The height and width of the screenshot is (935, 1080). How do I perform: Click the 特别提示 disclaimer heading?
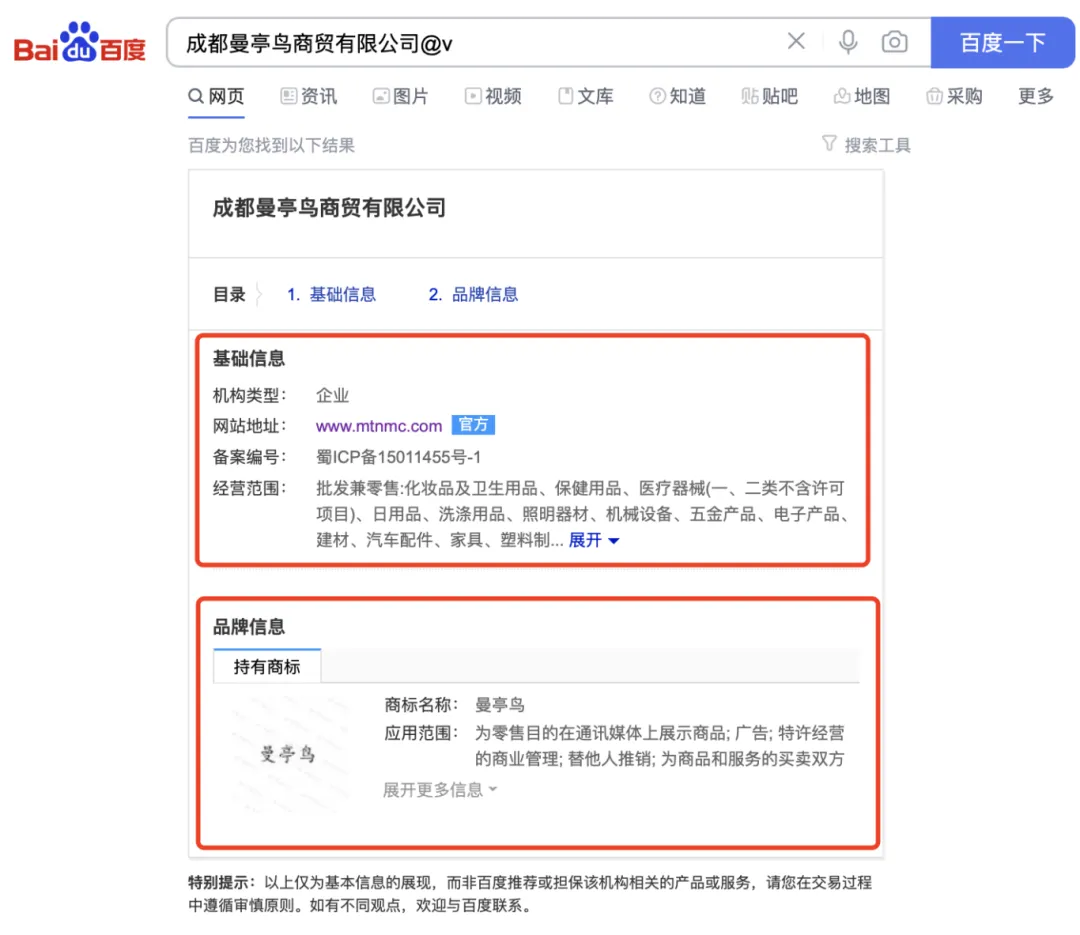click(x=222, y=883)
